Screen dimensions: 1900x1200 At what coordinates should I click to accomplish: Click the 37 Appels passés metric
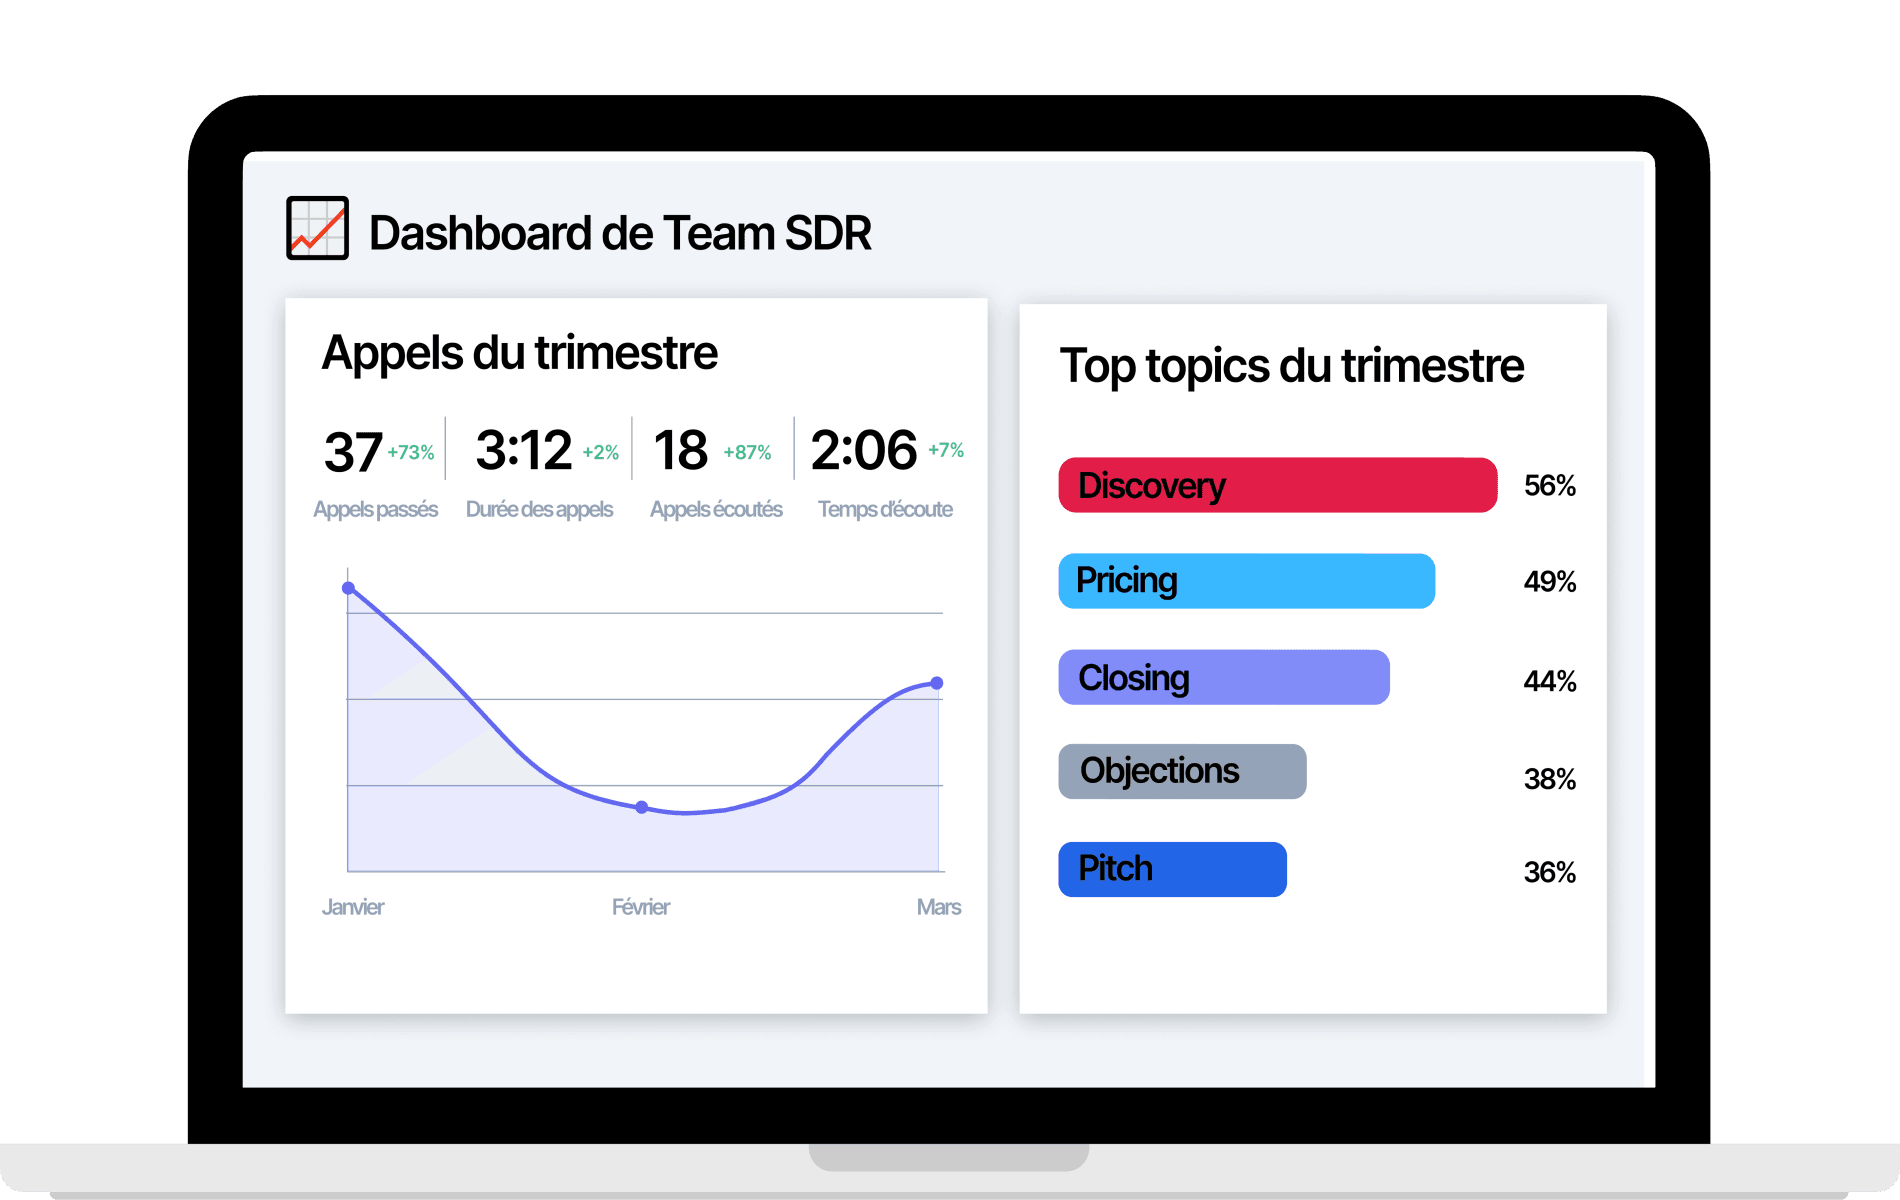[351, 451]
